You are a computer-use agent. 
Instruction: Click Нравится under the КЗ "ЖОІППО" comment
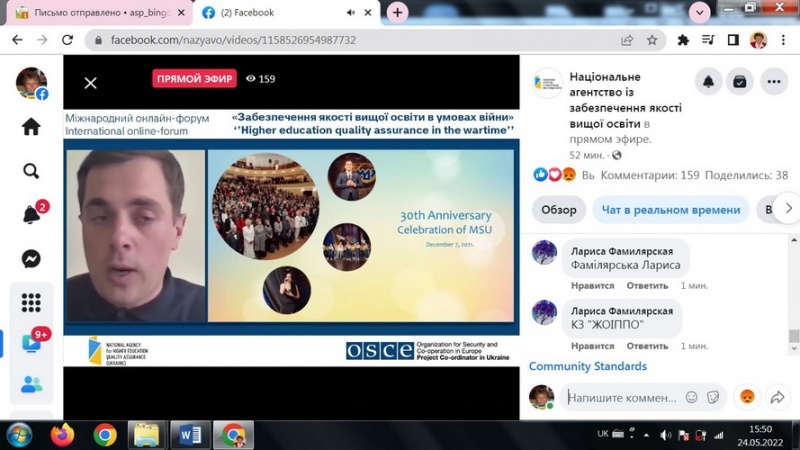592,346
